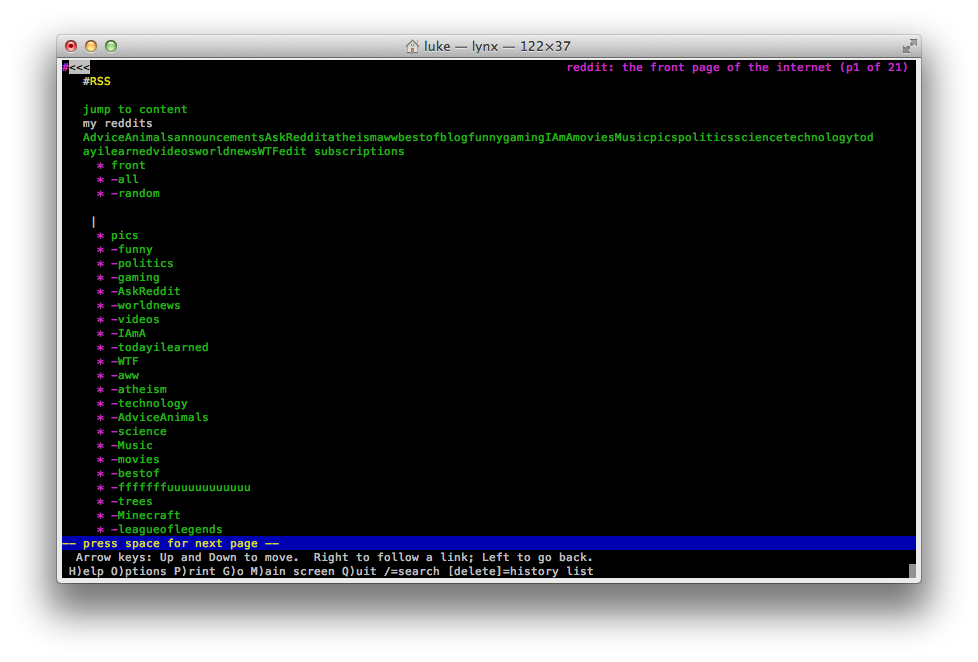Visit the '-technology' subreddit link
Screen dimensions: 978x662
pos(149,404)
